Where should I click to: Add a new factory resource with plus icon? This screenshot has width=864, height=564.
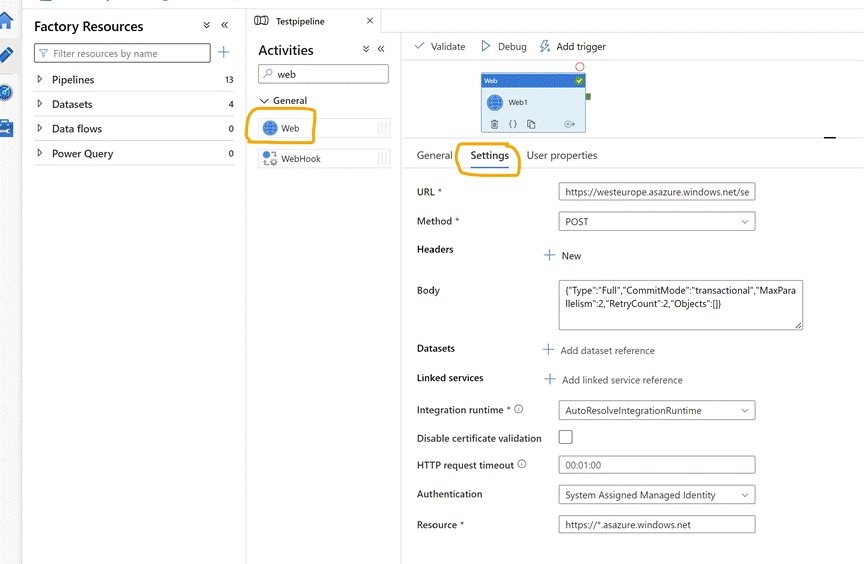tap(224, 53)
